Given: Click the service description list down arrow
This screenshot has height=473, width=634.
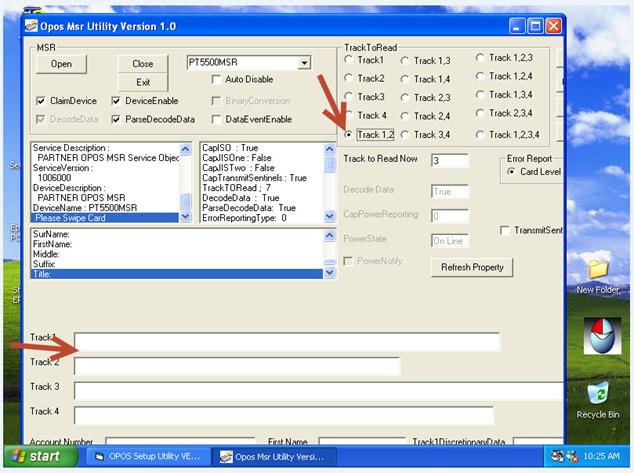Looking at the screenshot, I should click(x=185, y=216).
